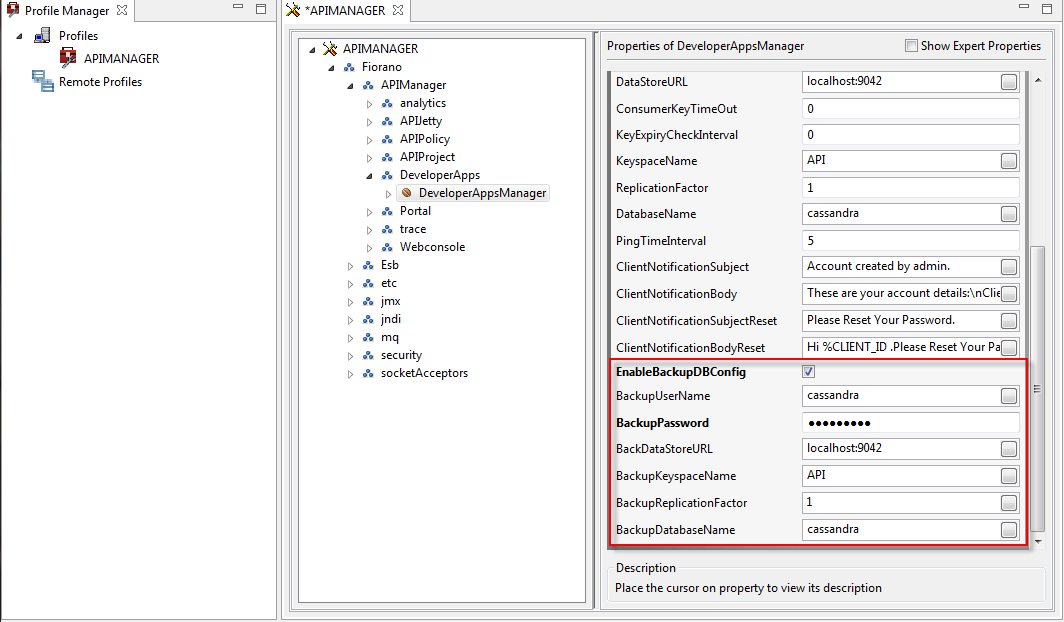Click the edit button beside BackupDatabaseName

click(x=1008, y=530)
